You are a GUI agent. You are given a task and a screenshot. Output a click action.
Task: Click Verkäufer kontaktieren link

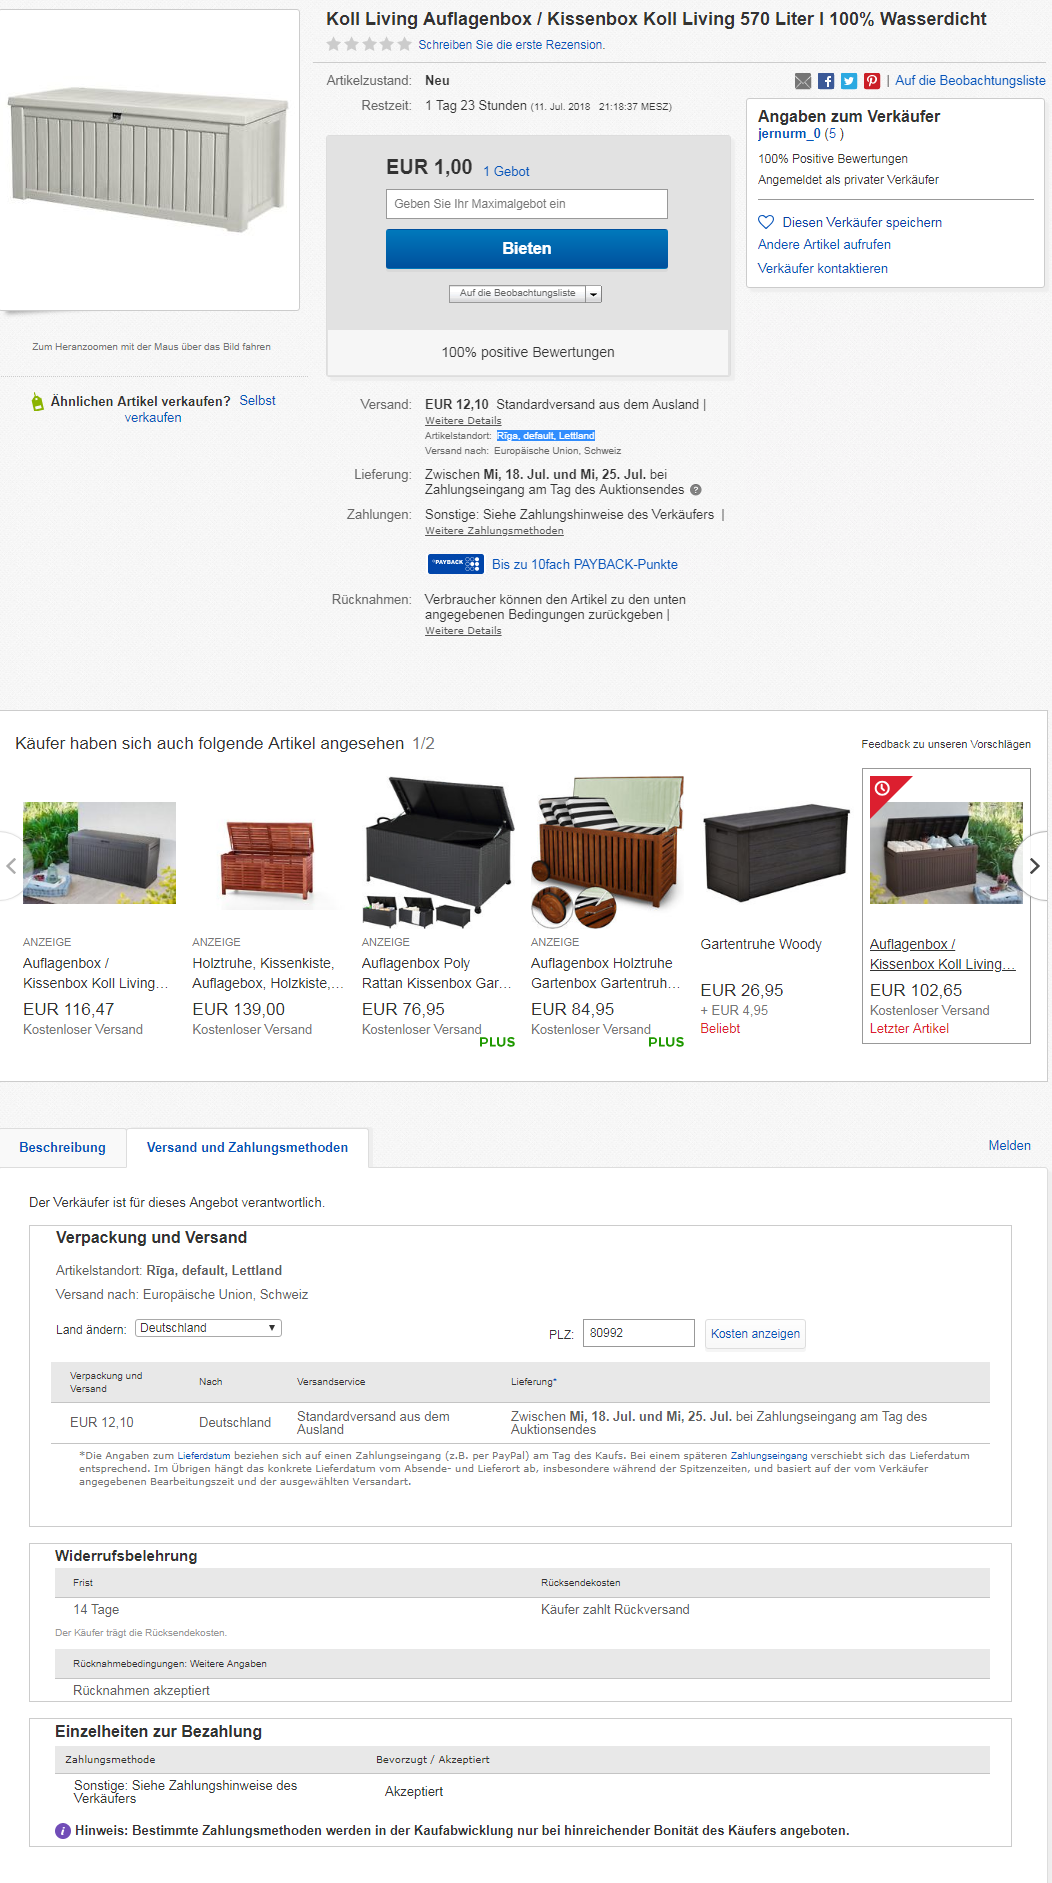[x=822, y=268]
